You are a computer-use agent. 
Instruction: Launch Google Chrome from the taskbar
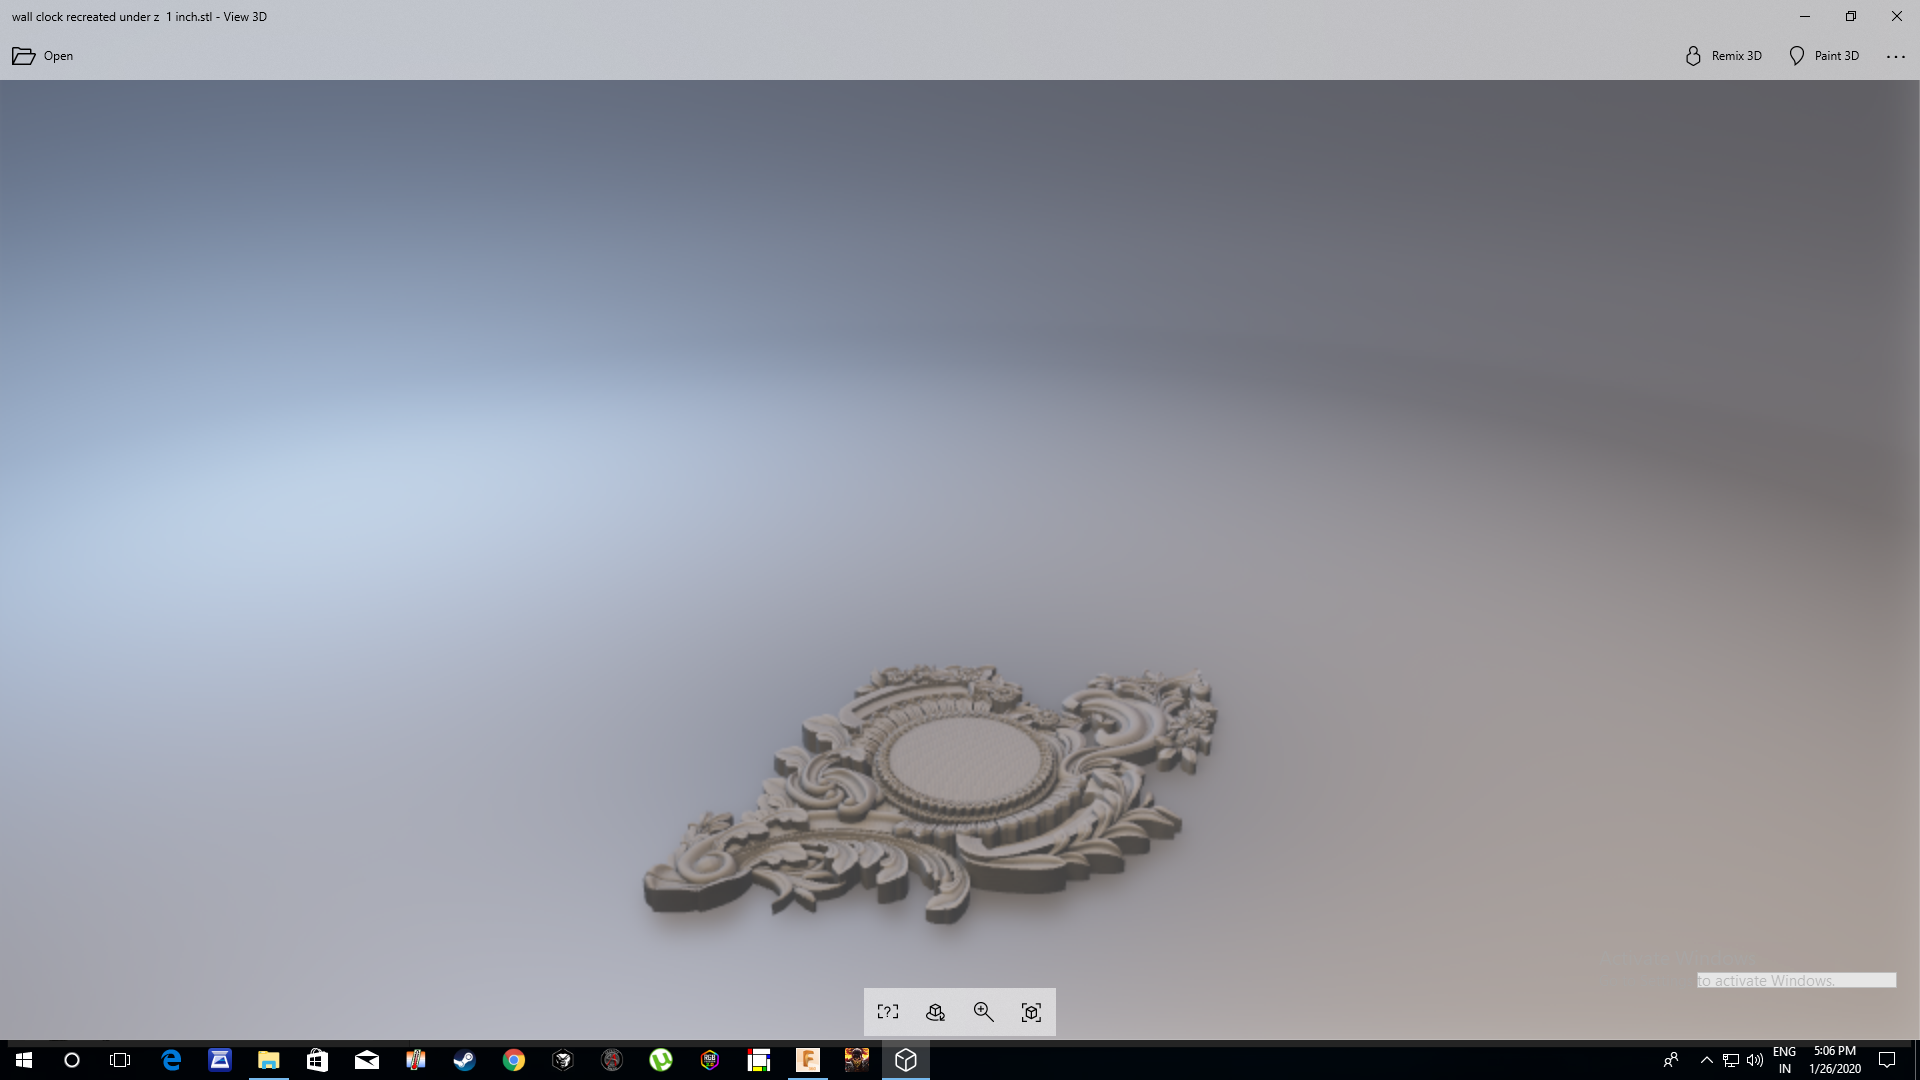514,1060
